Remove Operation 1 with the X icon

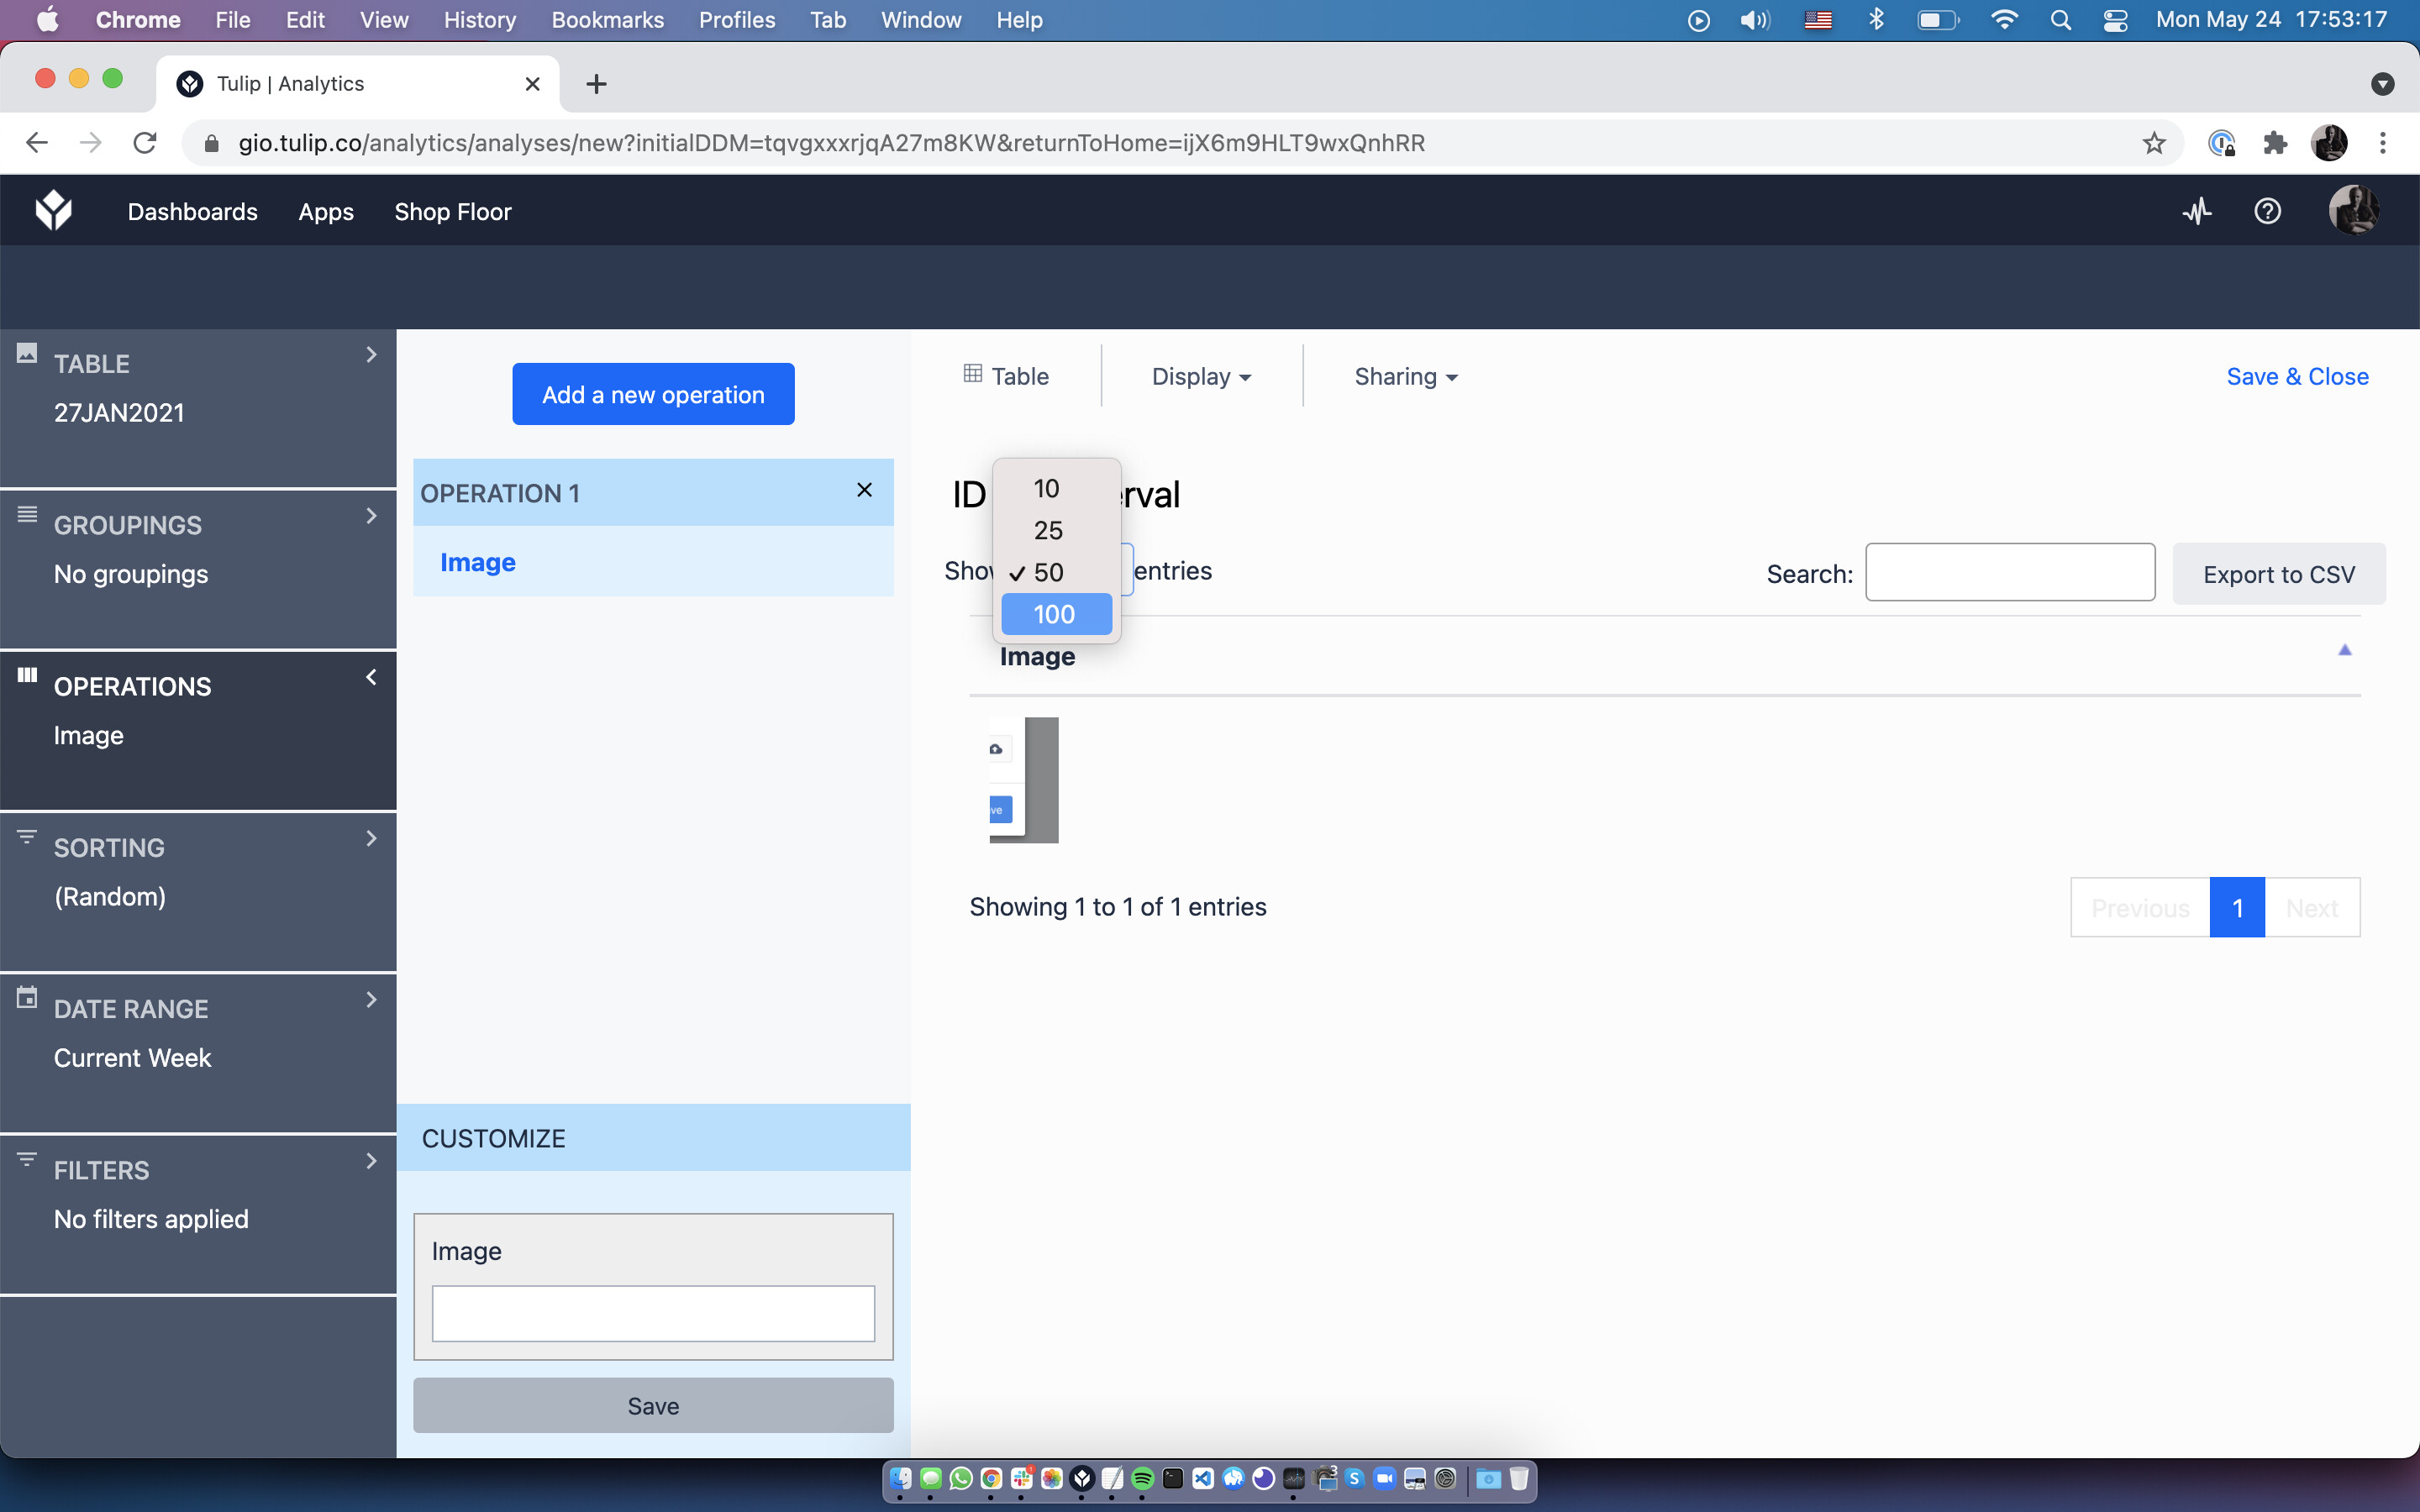(864, 490)
